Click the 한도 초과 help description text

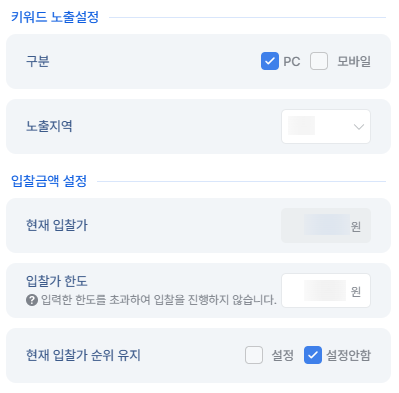point(159,300)
